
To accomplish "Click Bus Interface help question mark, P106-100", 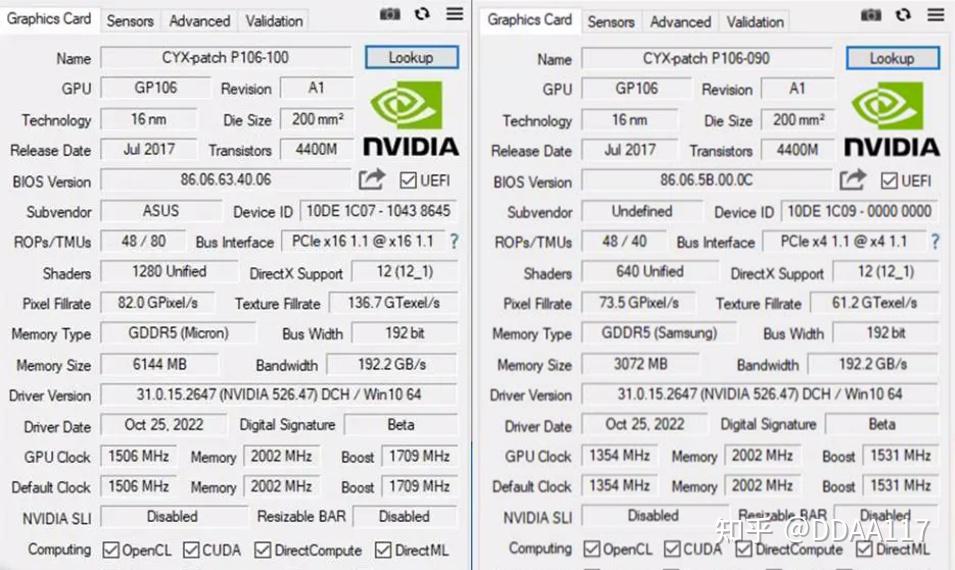I will point(454,241).
